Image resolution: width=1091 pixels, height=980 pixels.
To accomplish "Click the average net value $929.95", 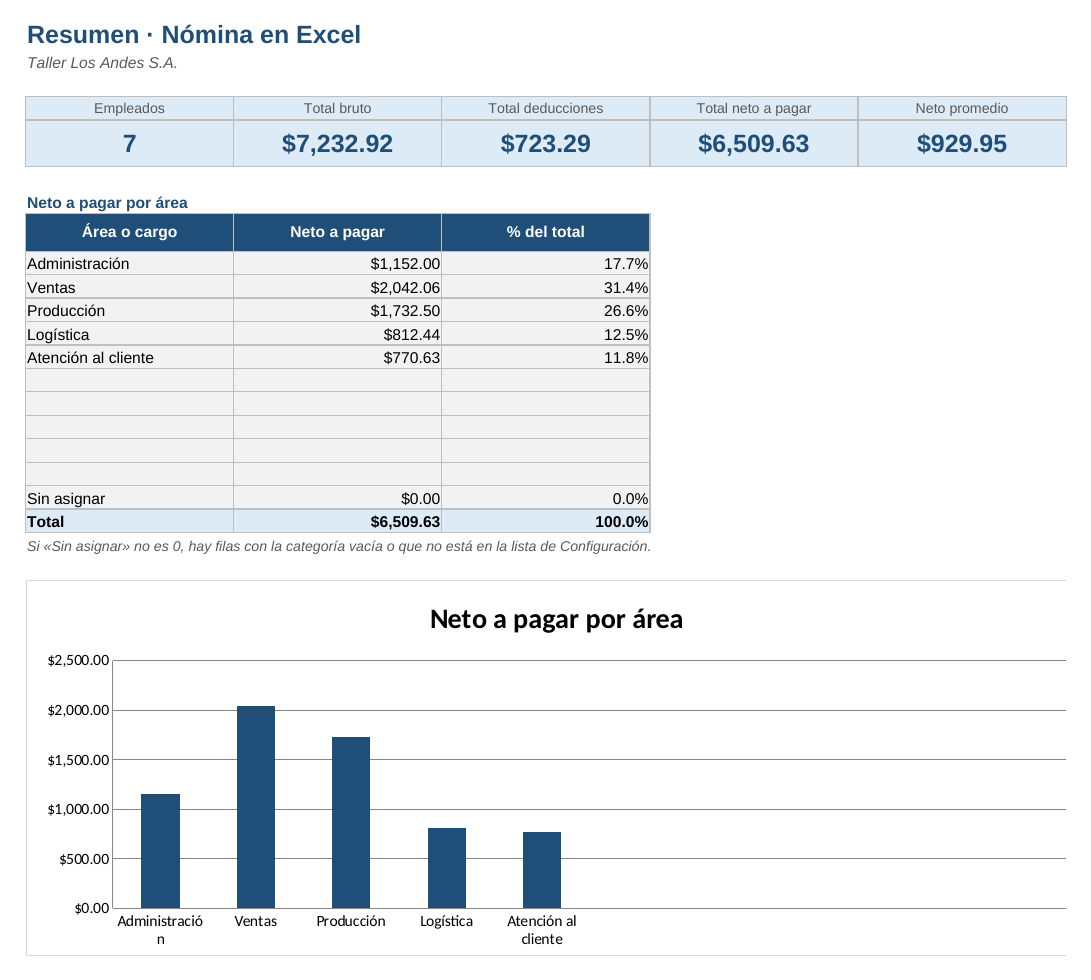I will tap(962, 143).
